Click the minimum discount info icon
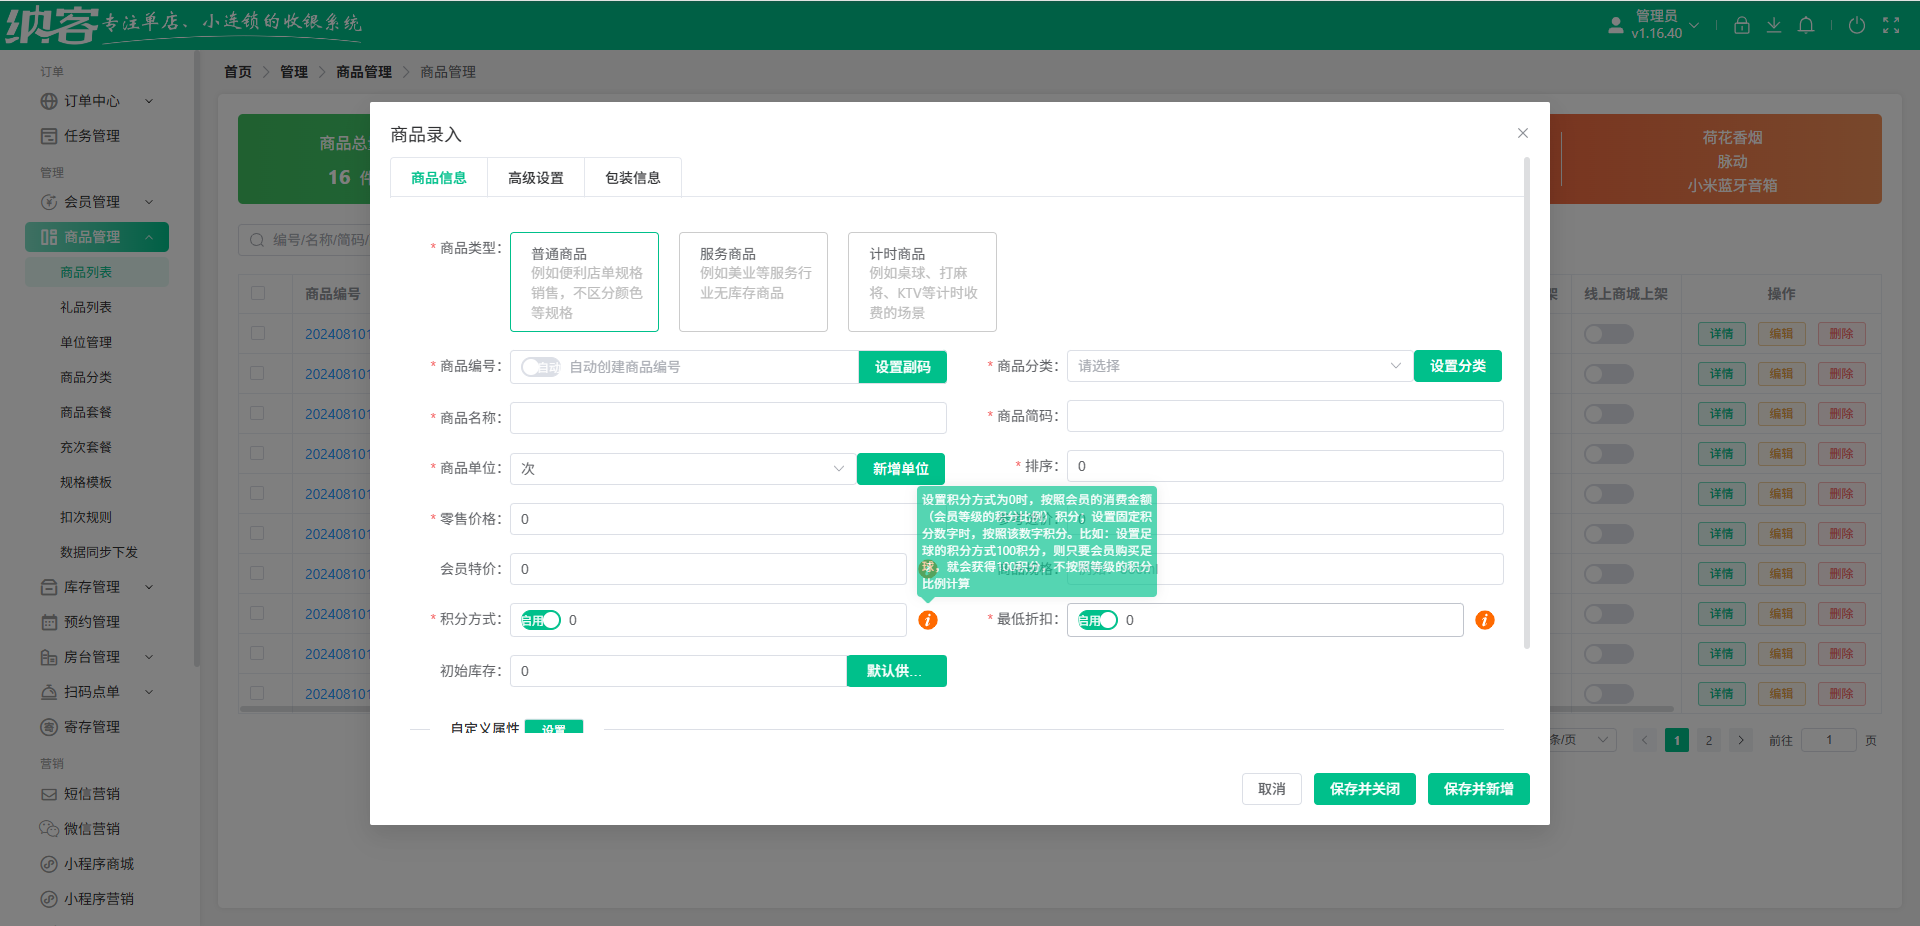1920x926 pixels. point(1485,620)
